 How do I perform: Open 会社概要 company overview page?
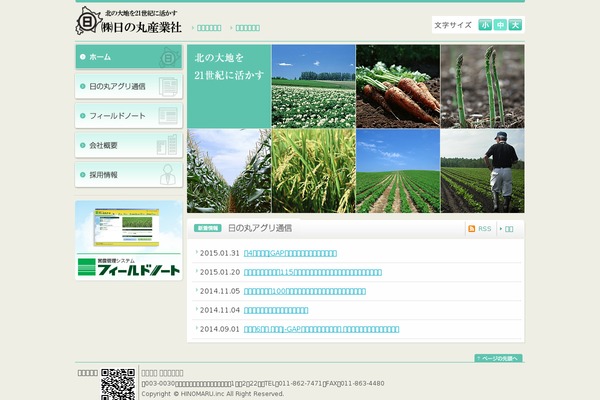point(129,145)
